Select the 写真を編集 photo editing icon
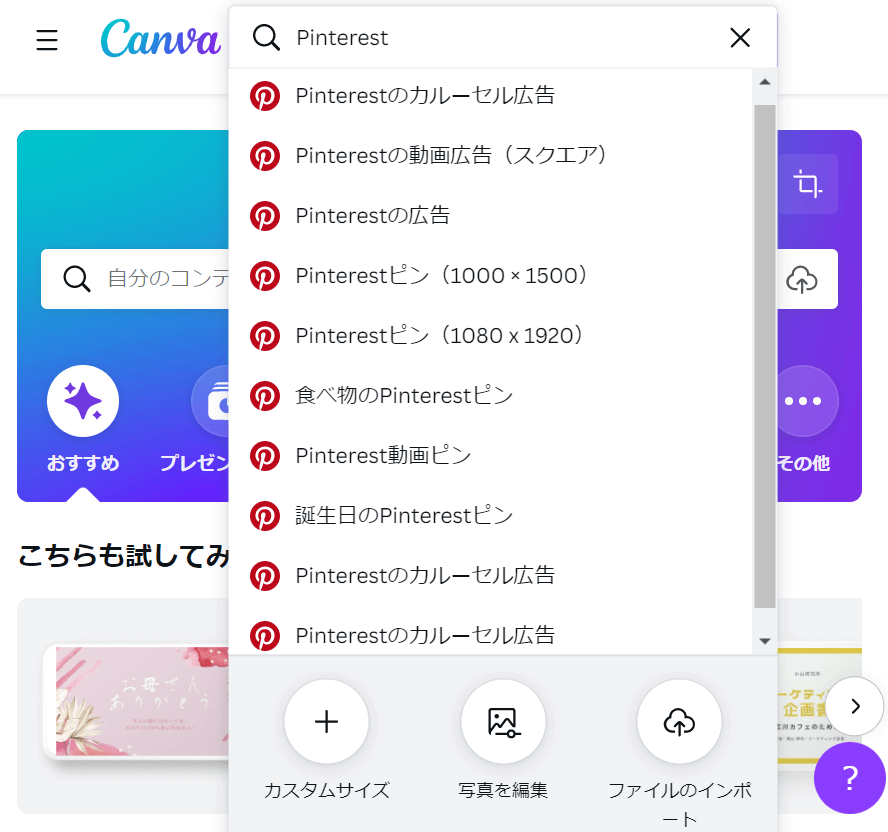The height and width of the screenshot is (832, 888). point(503,721)
